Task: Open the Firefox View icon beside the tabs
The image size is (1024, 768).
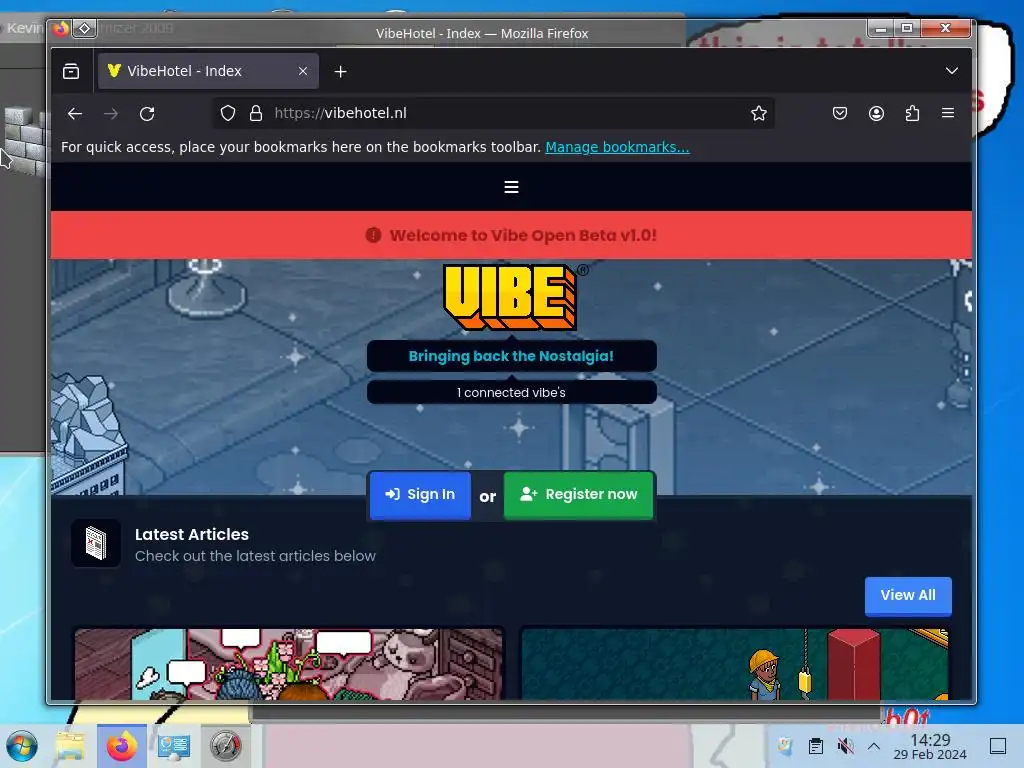Action: tap(71, 71)
